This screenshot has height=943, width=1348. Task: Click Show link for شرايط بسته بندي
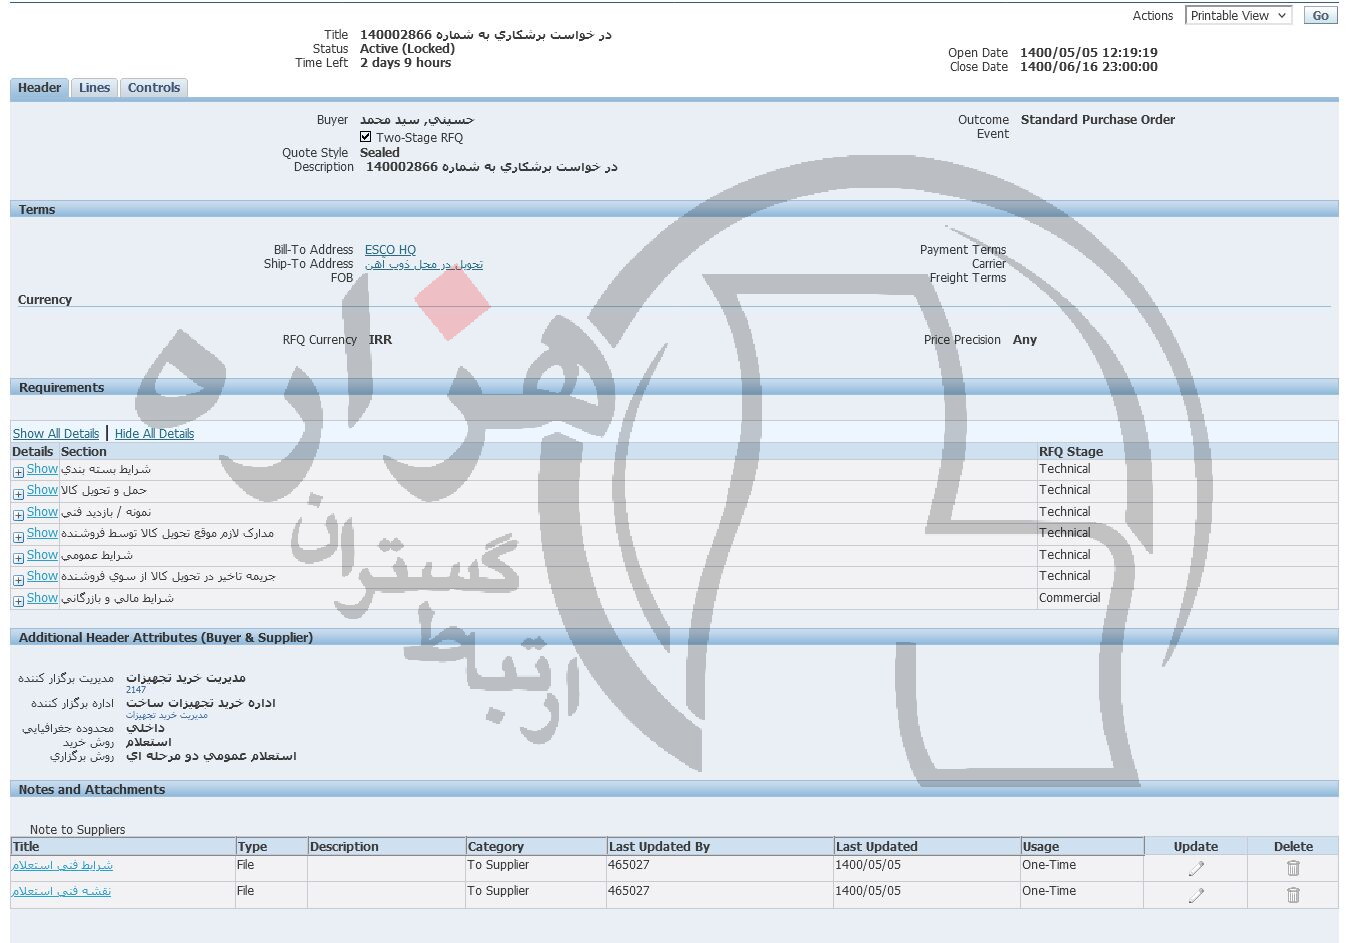click(x=42, y=469)
